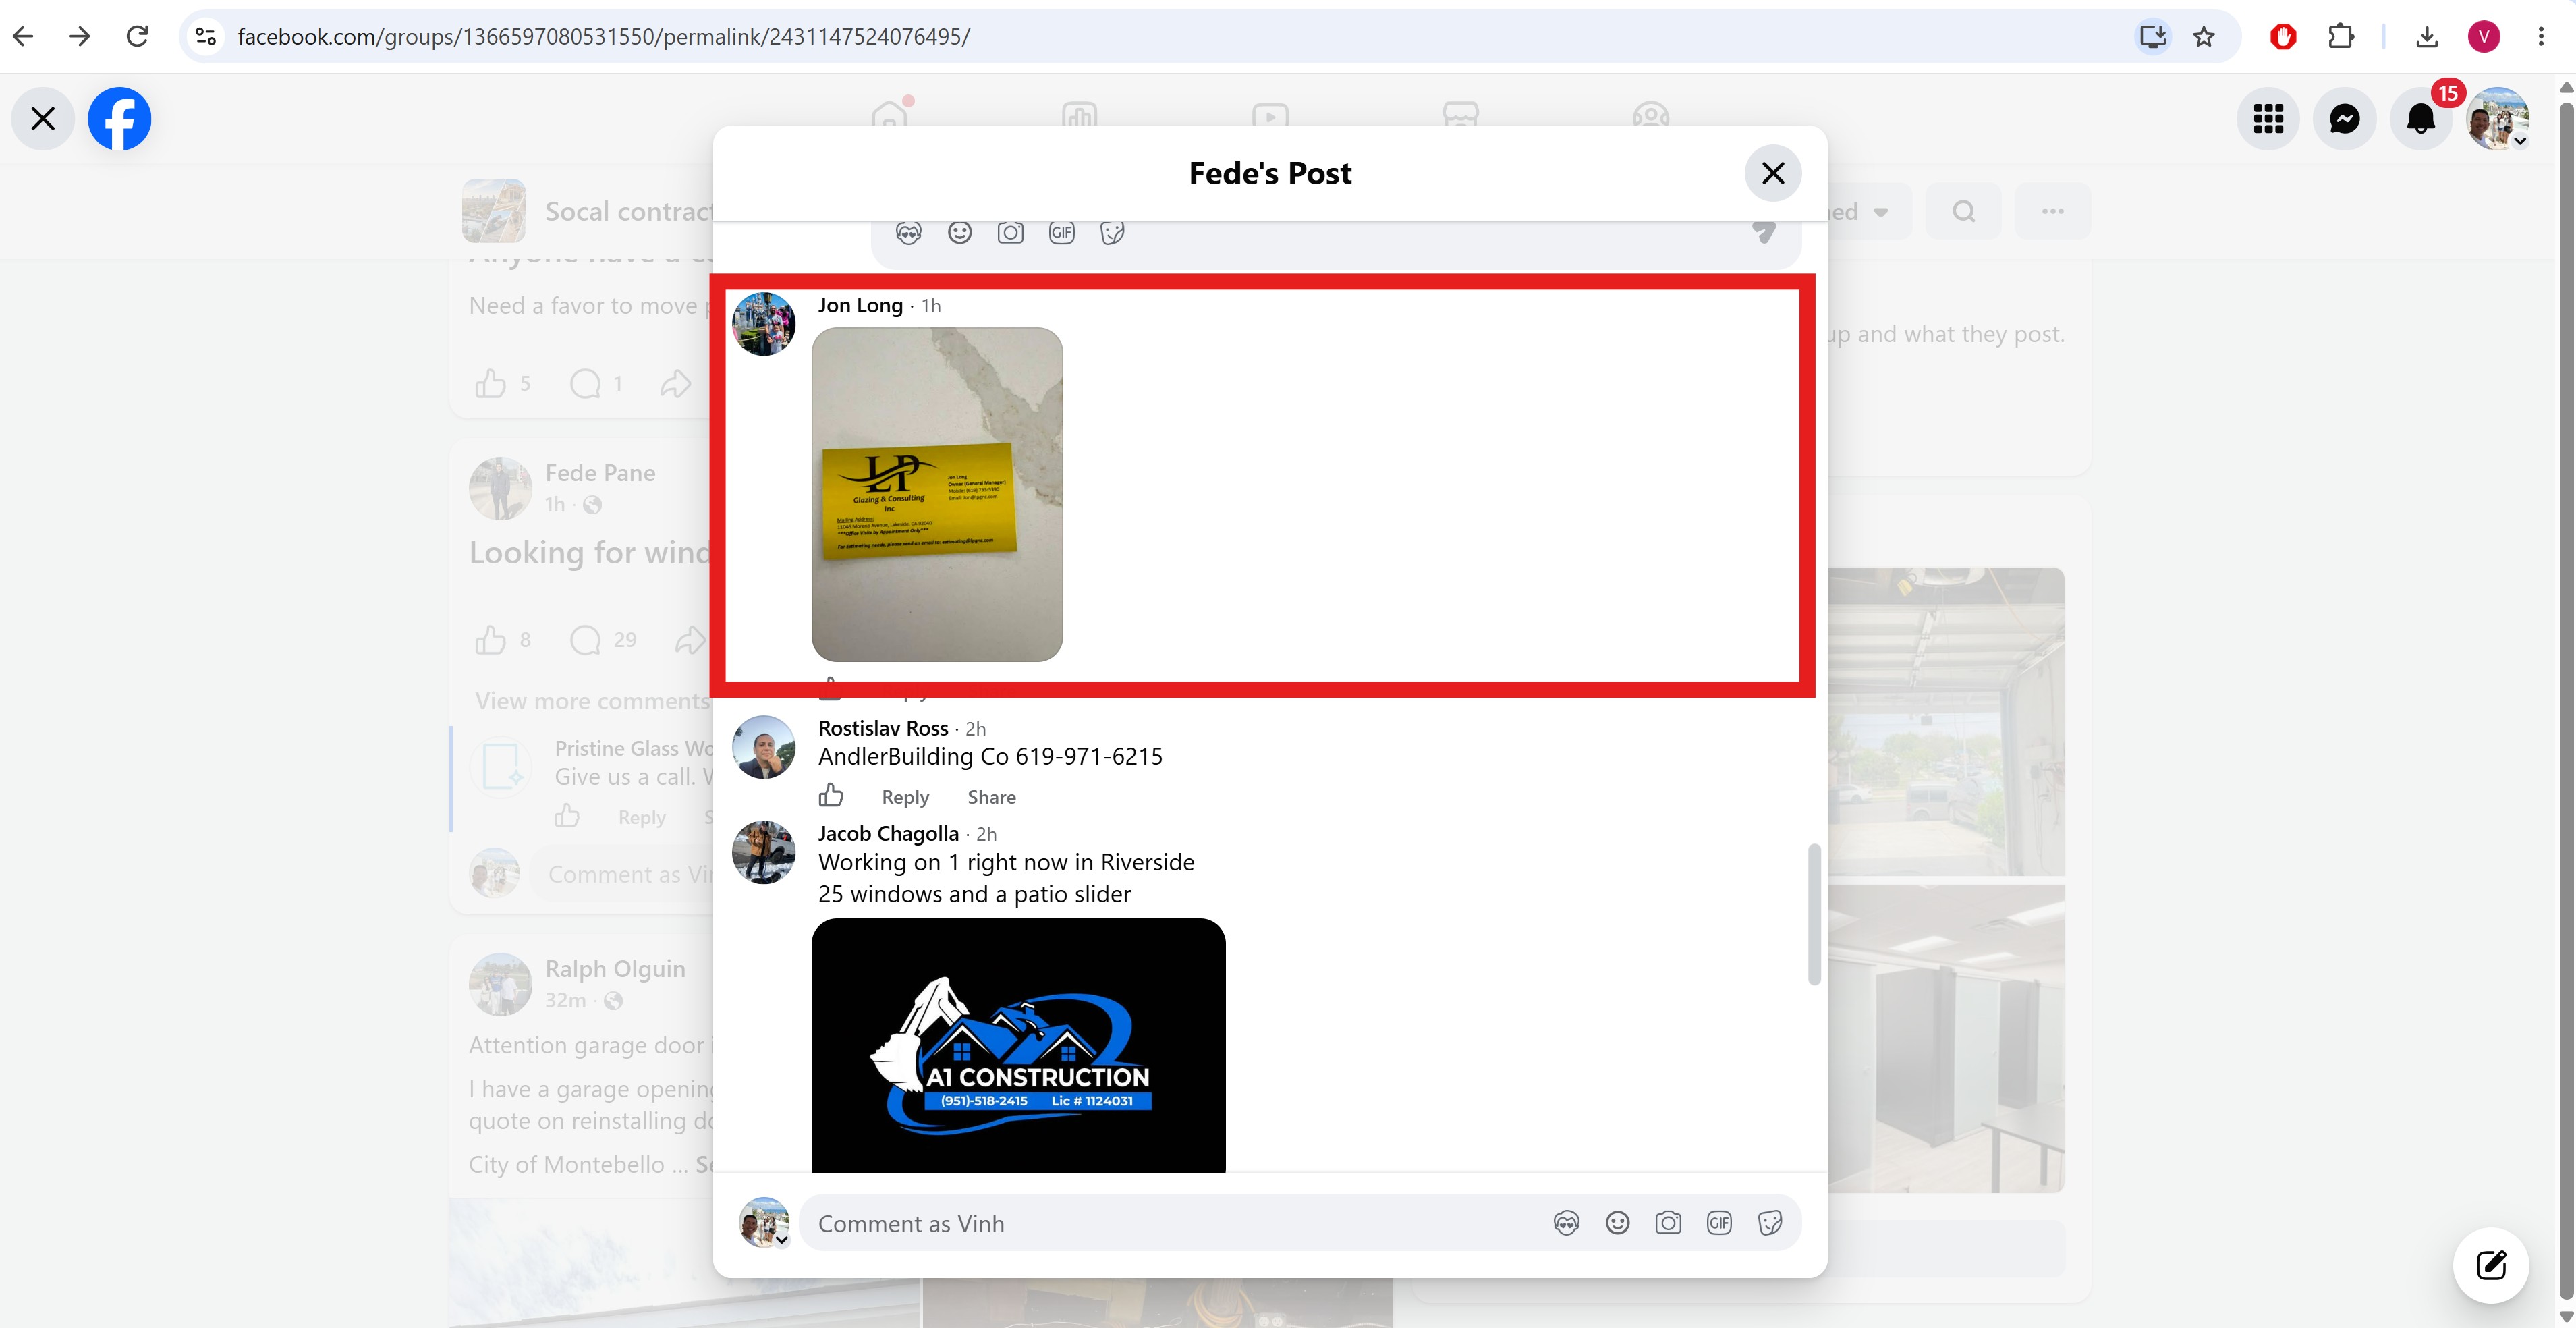Click the avatar sticker icon in the upper reply box
2576x1328 pixels.
[x=908, y=233]
